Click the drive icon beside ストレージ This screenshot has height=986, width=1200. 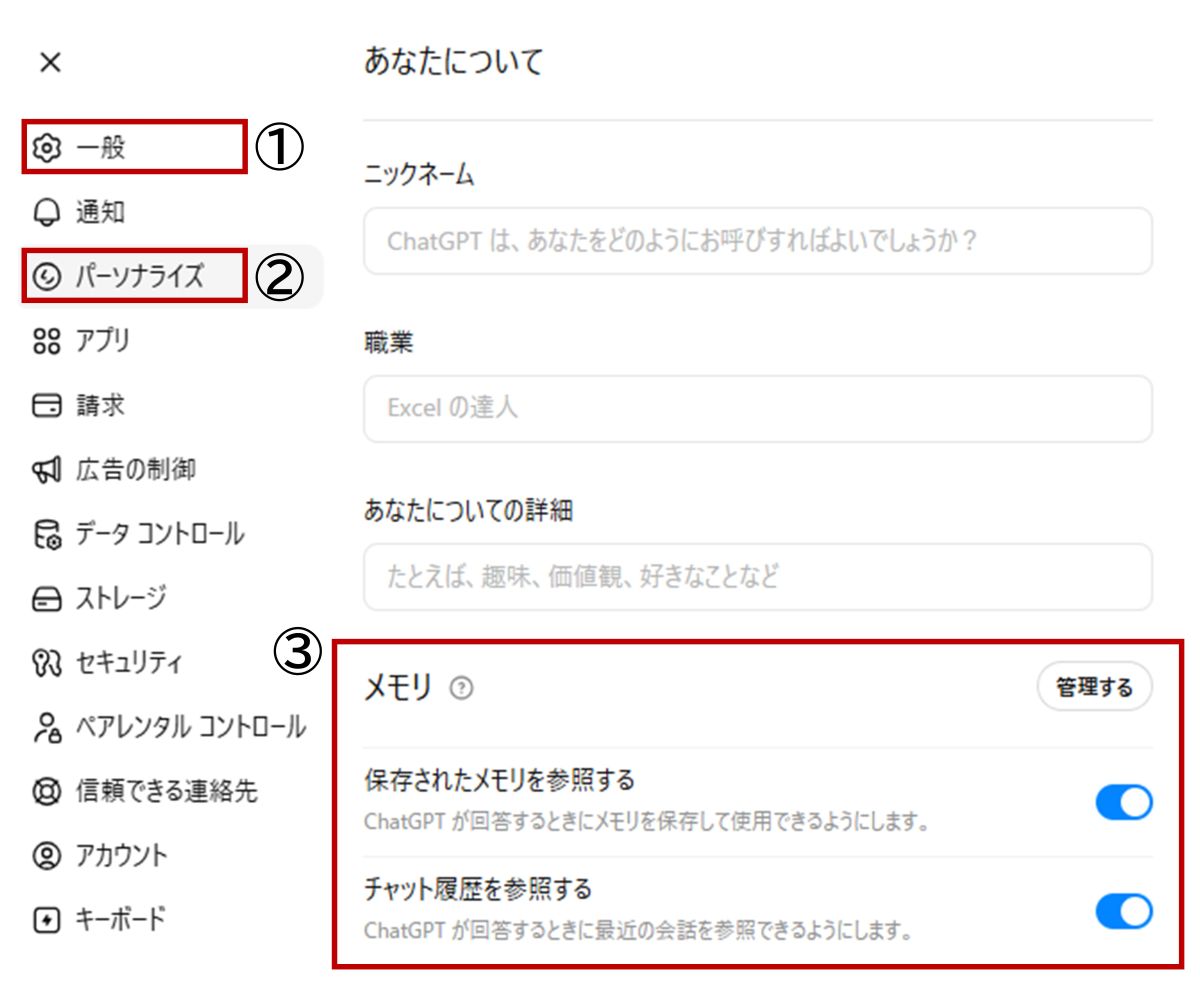click(x=46, y=599)
